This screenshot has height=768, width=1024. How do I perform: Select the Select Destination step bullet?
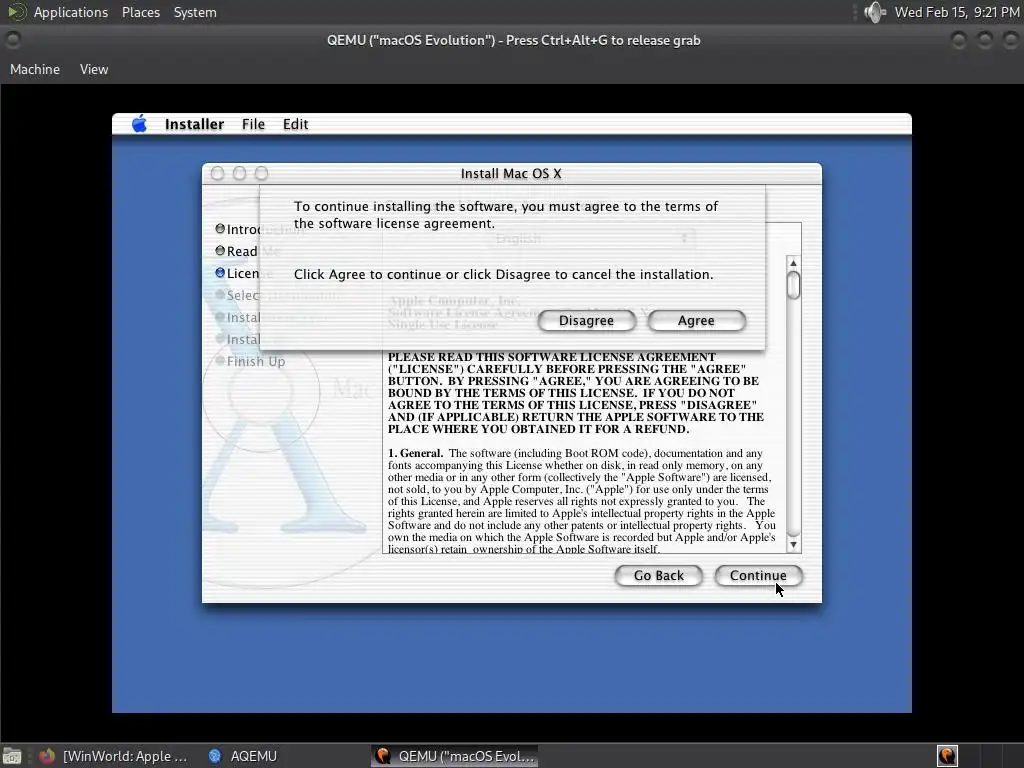click(x=220, y=295)
